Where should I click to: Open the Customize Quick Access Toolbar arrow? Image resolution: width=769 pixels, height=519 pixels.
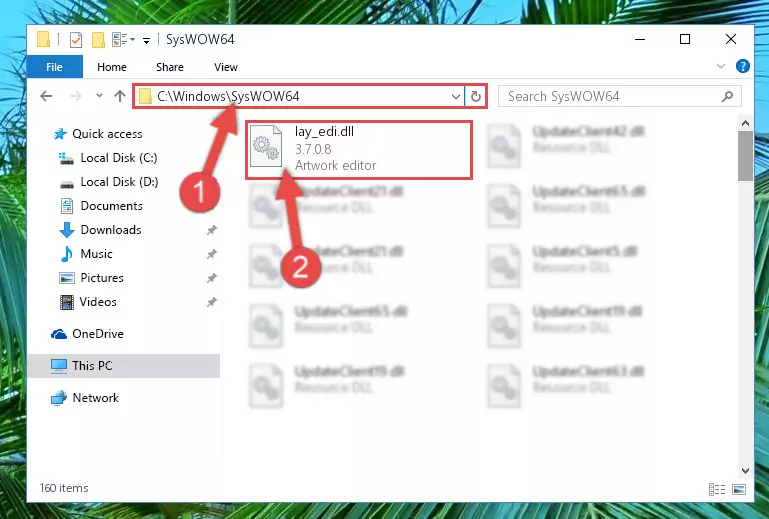pyautogui.click(x=146, y=40)
